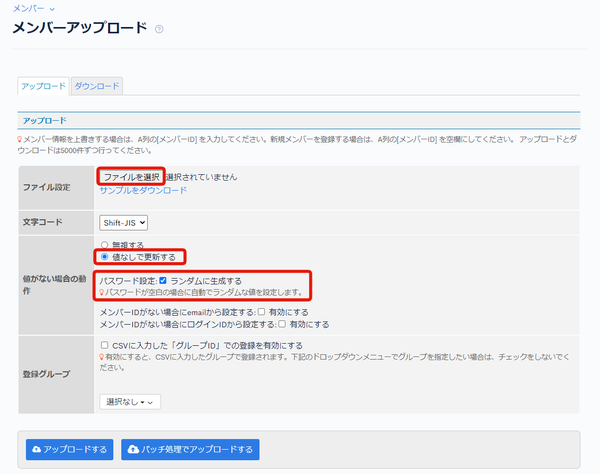Viewport: 600px width, 474px height.
Task: Open the Shift-JIS character code dropdown
Action: 124,223
